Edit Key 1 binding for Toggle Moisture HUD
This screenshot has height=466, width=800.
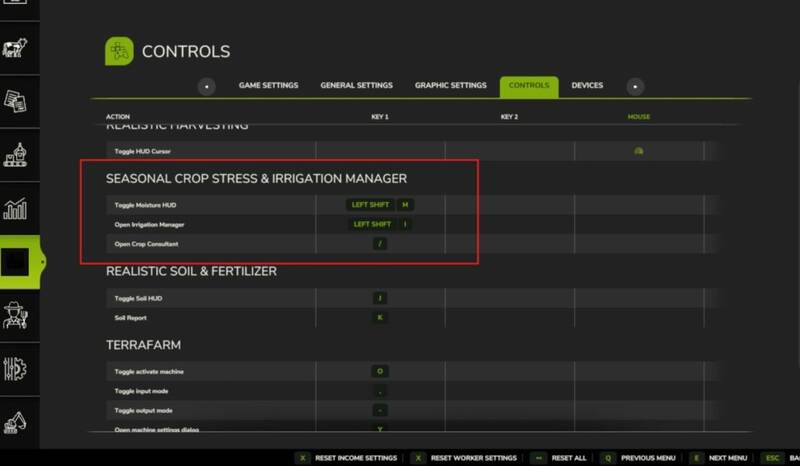point(380,205)
